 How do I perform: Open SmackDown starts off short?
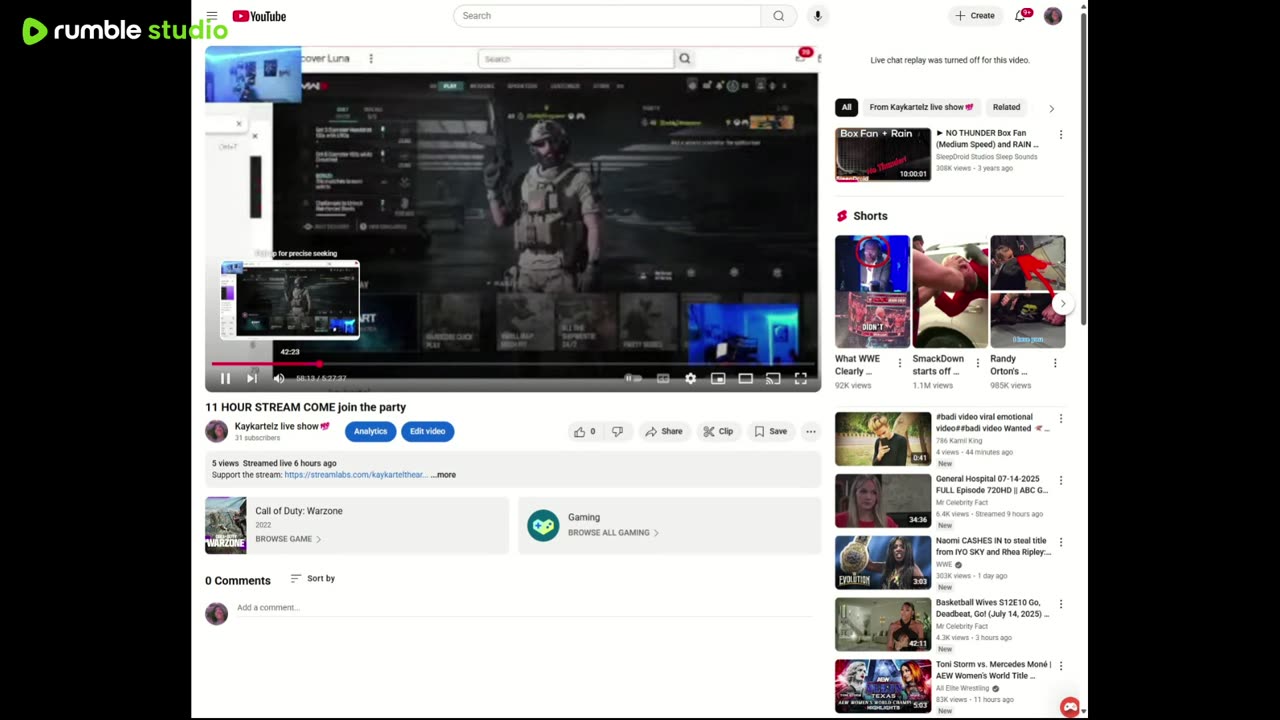(950, 291)
